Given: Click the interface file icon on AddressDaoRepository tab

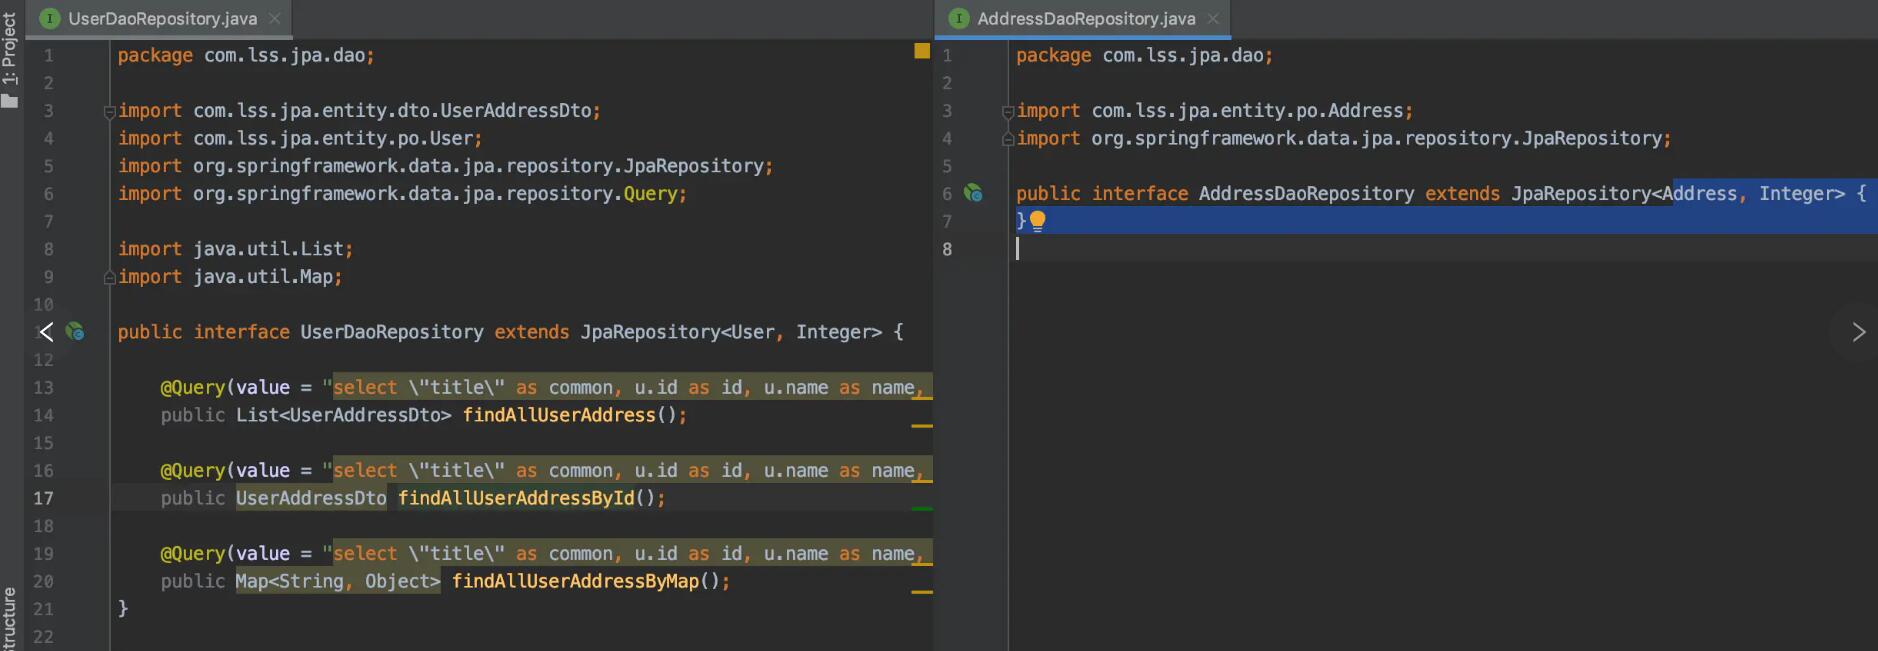Looking at the screenshot, I should pyautogui.click(x=958, y=18).
